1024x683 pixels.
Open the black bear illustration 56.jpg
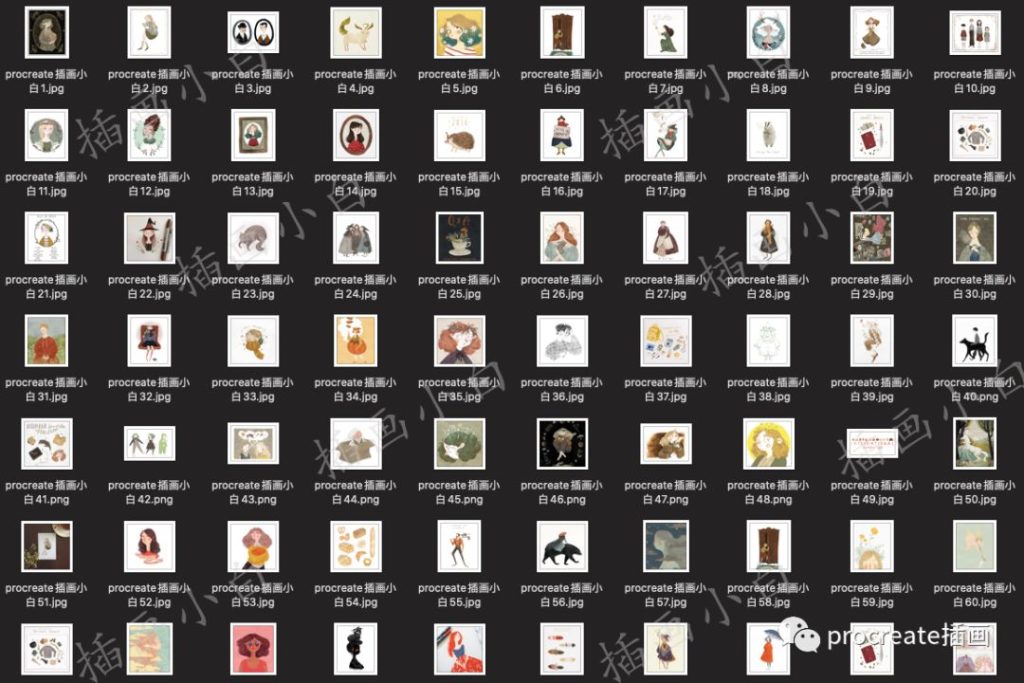[x=562, y=546]
